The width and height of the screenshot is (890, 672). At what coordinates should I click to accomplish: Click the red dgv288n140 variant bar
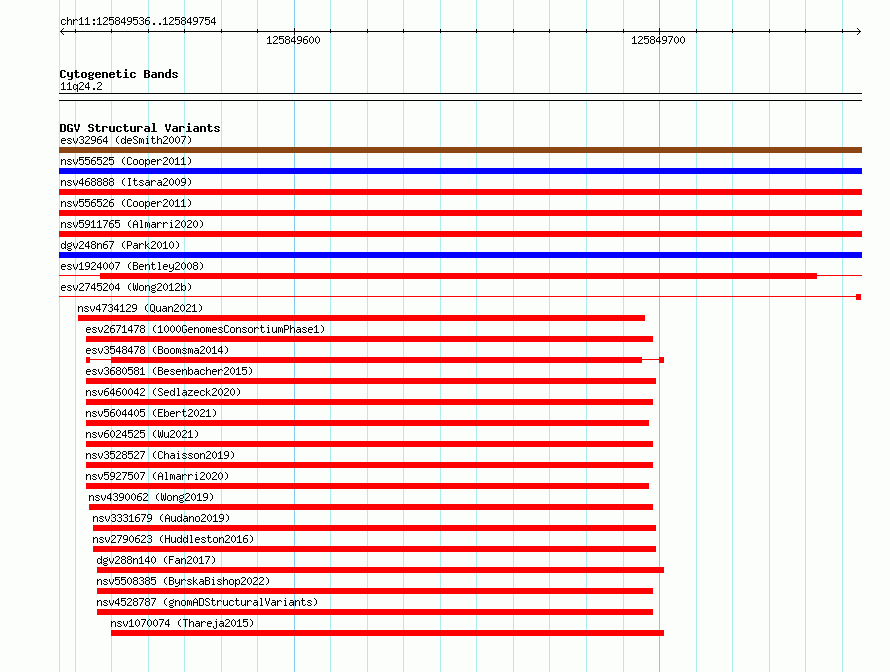coord(380,570)
